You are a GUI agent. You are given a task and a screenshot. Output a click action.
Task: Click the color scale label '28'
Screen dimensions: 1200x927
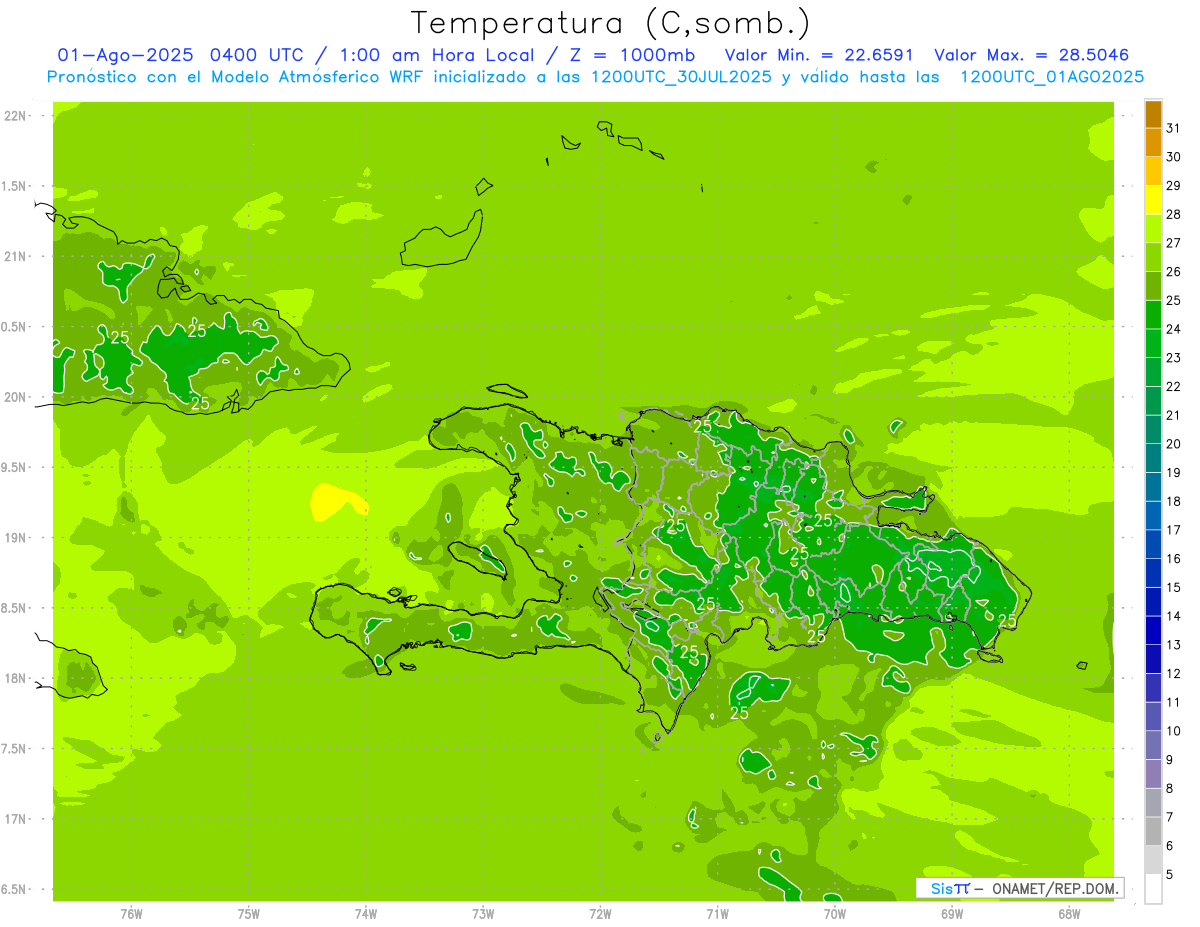(x=1174, y=214)
